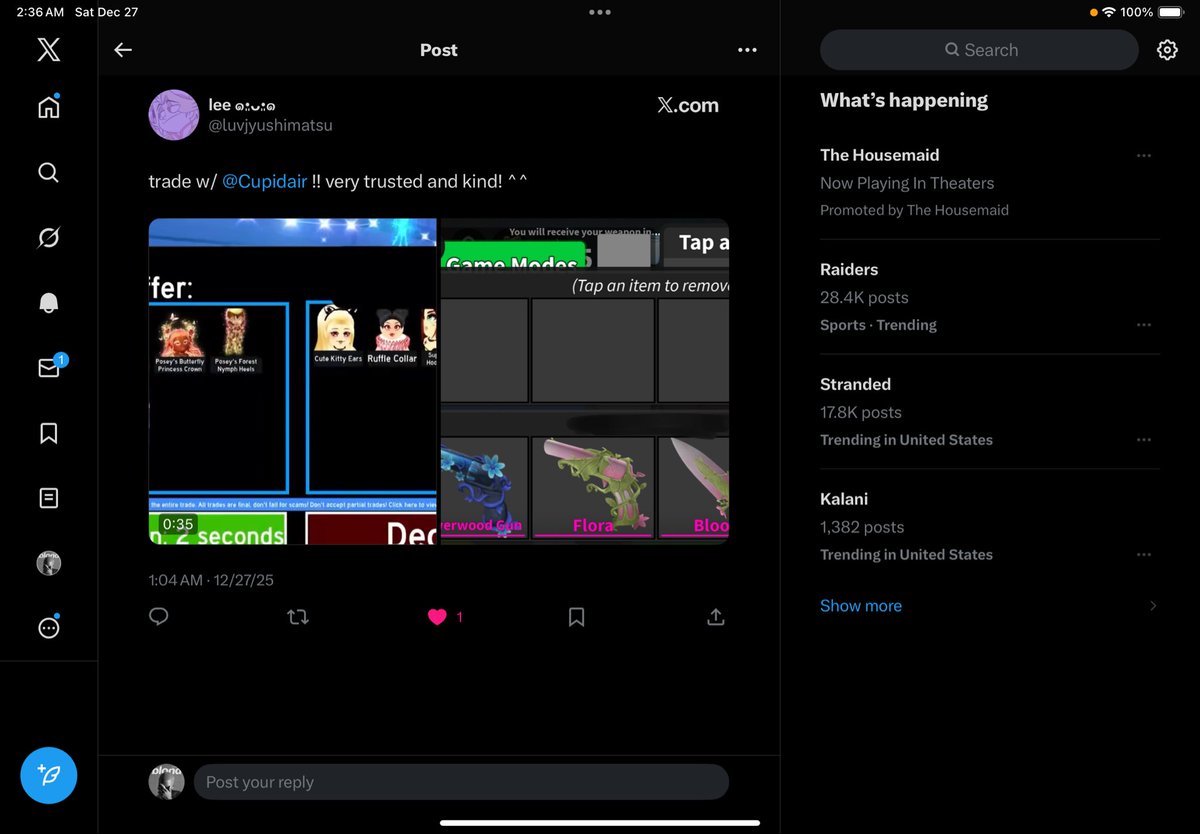Expand trends with Show more
The image size is (1200, 834).
point(861,606)
